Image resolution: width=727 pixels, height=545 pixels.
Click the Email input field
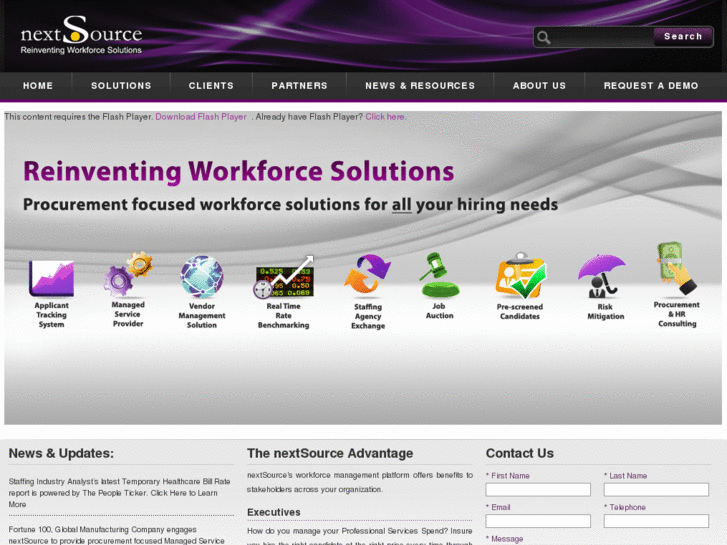click(x=538, y=521)
